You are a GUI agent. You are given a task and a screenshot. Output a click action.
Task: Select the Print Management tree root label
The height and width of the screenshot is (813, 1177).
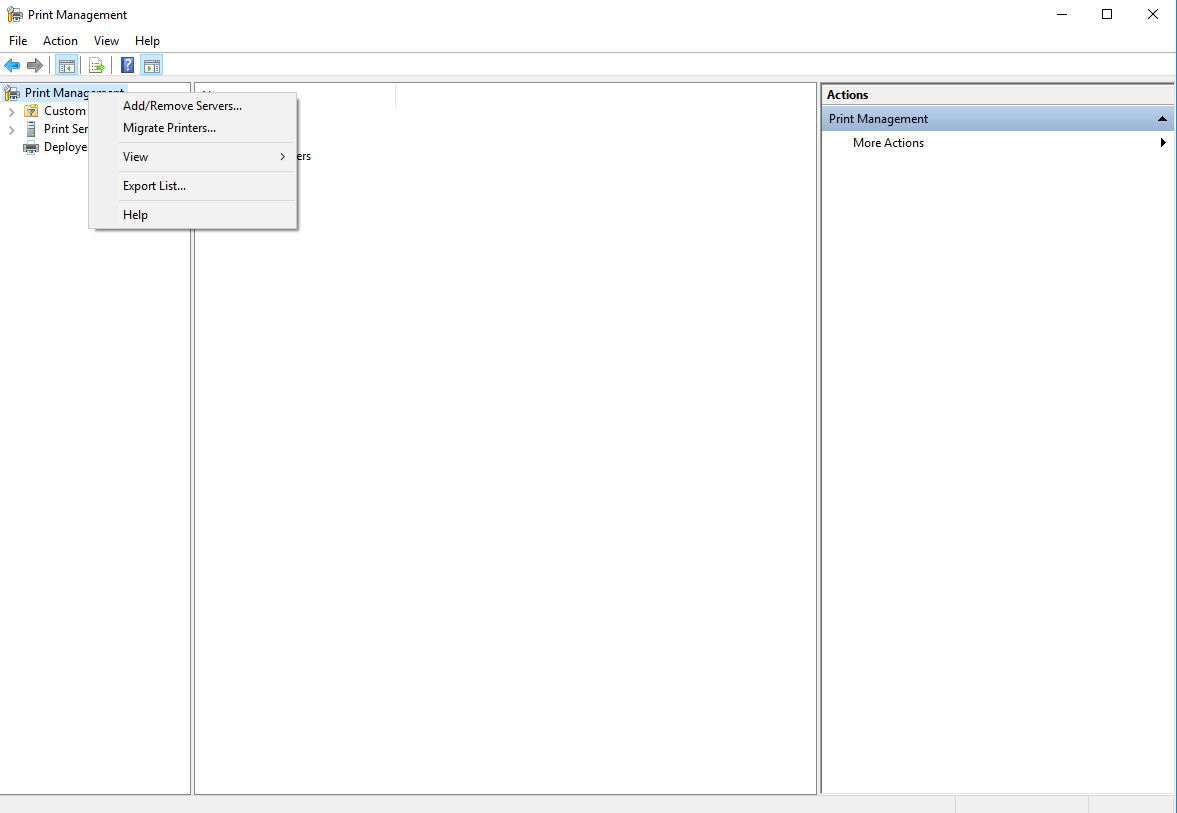click(74, 93)
